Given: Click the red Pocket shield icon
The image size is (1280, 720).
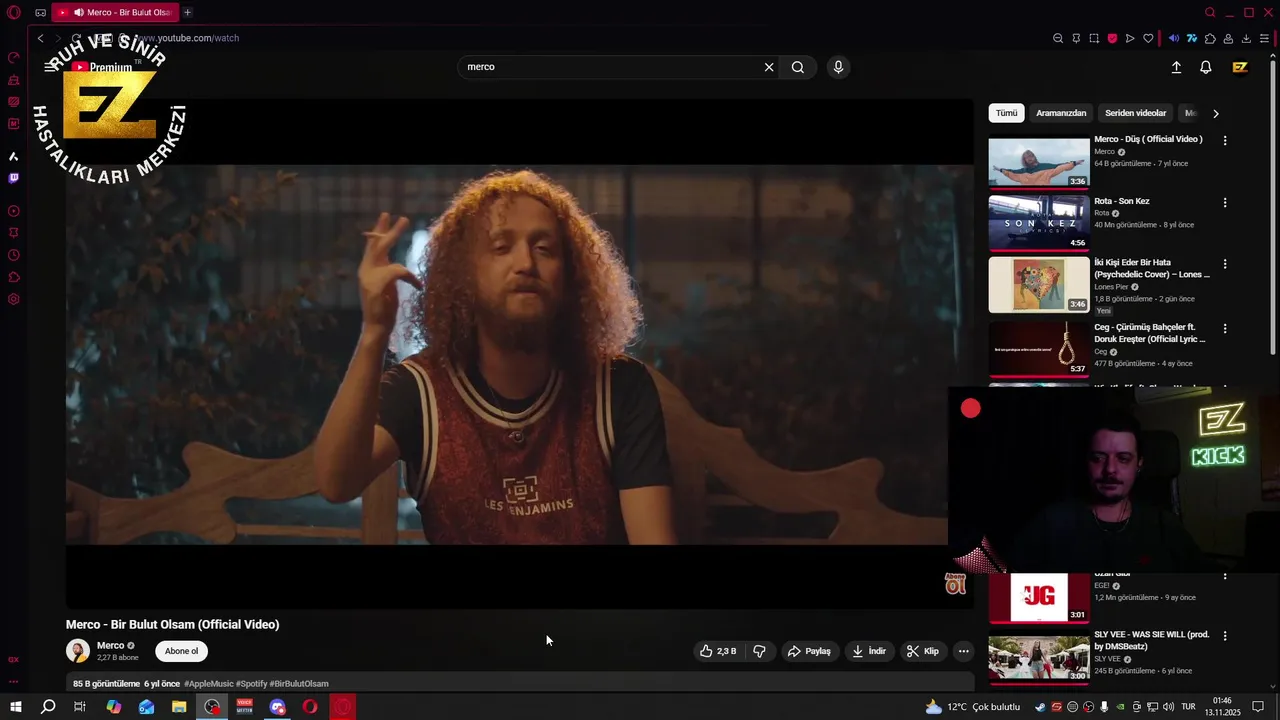Looking at the screenshot, I should pos(1112,39).
